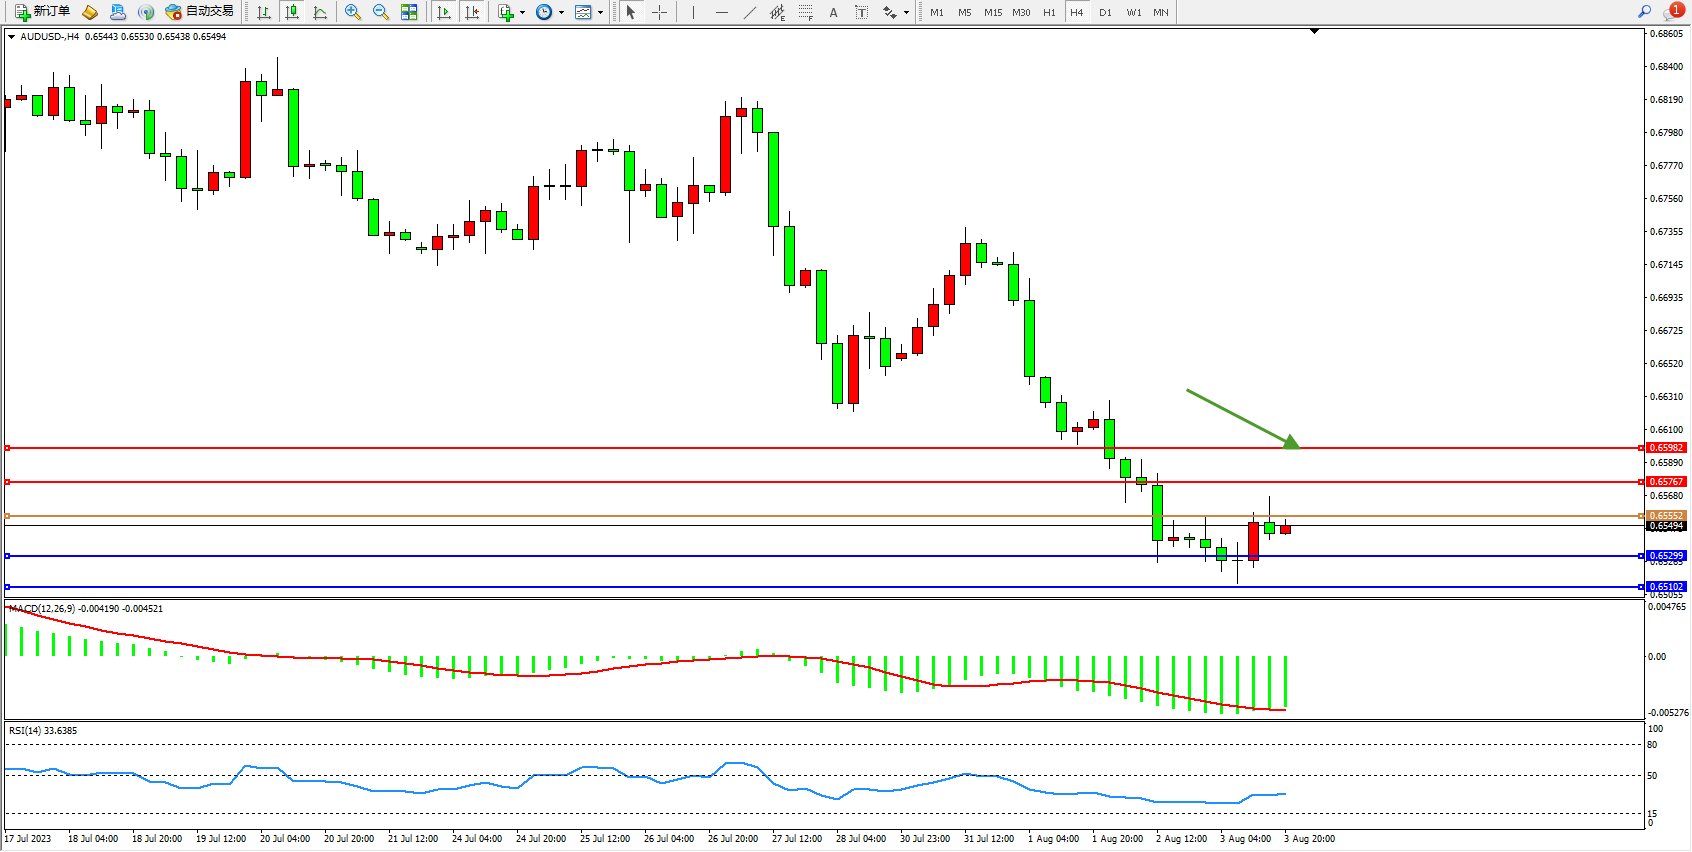
Task: Toggle AutoTrading (自动交易) button
Action: coord(199,12)
